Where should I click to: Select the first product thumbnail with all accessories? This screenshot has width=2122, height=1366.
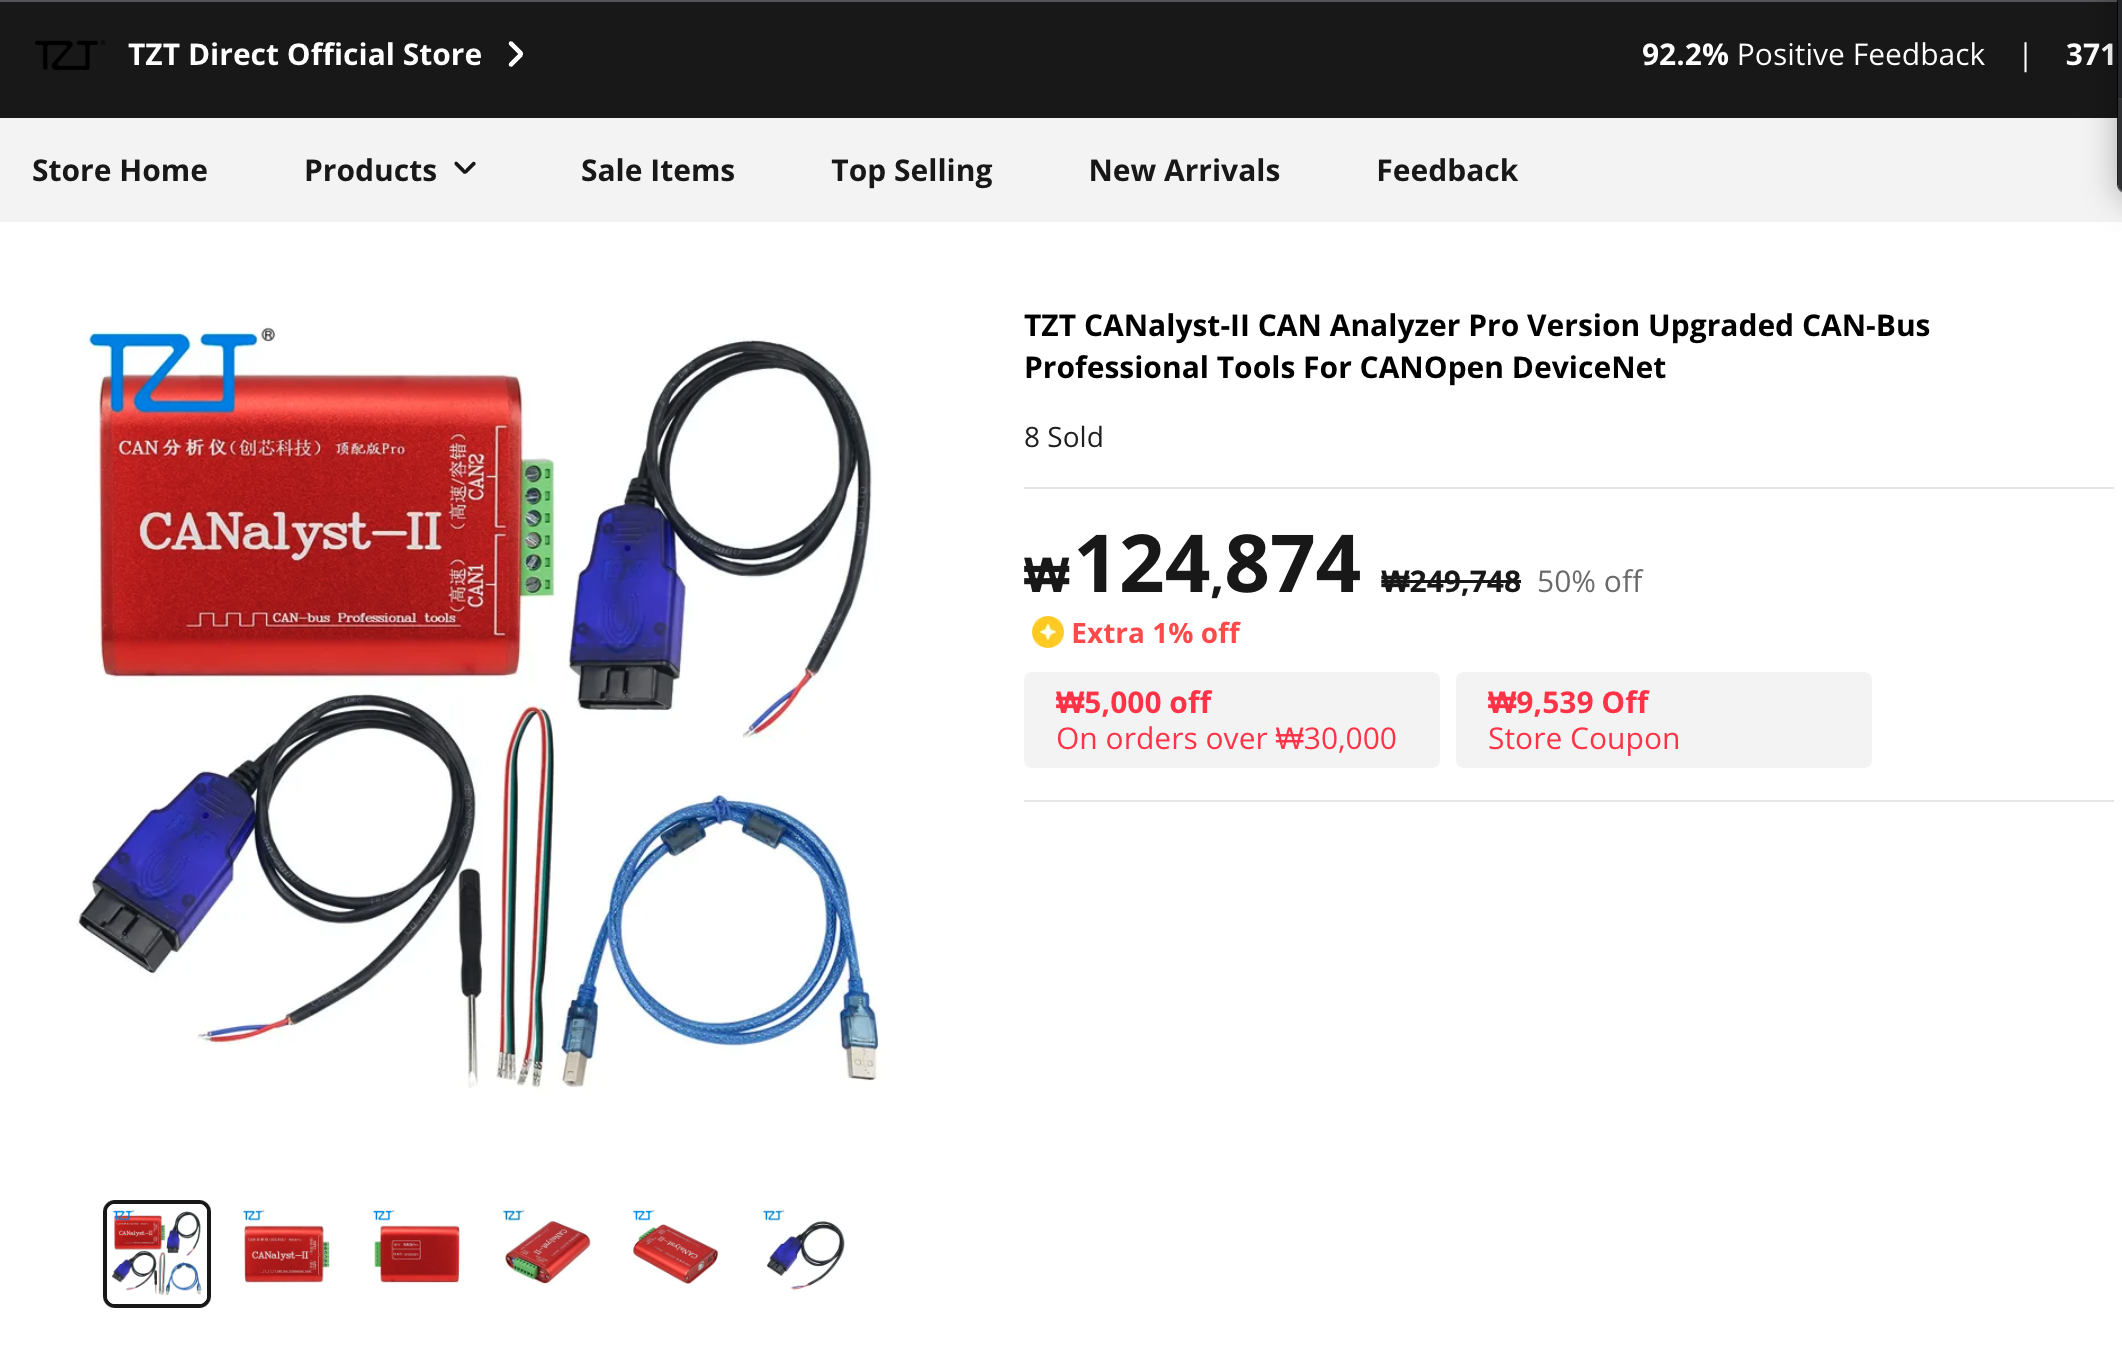[x=157, y=1254]
